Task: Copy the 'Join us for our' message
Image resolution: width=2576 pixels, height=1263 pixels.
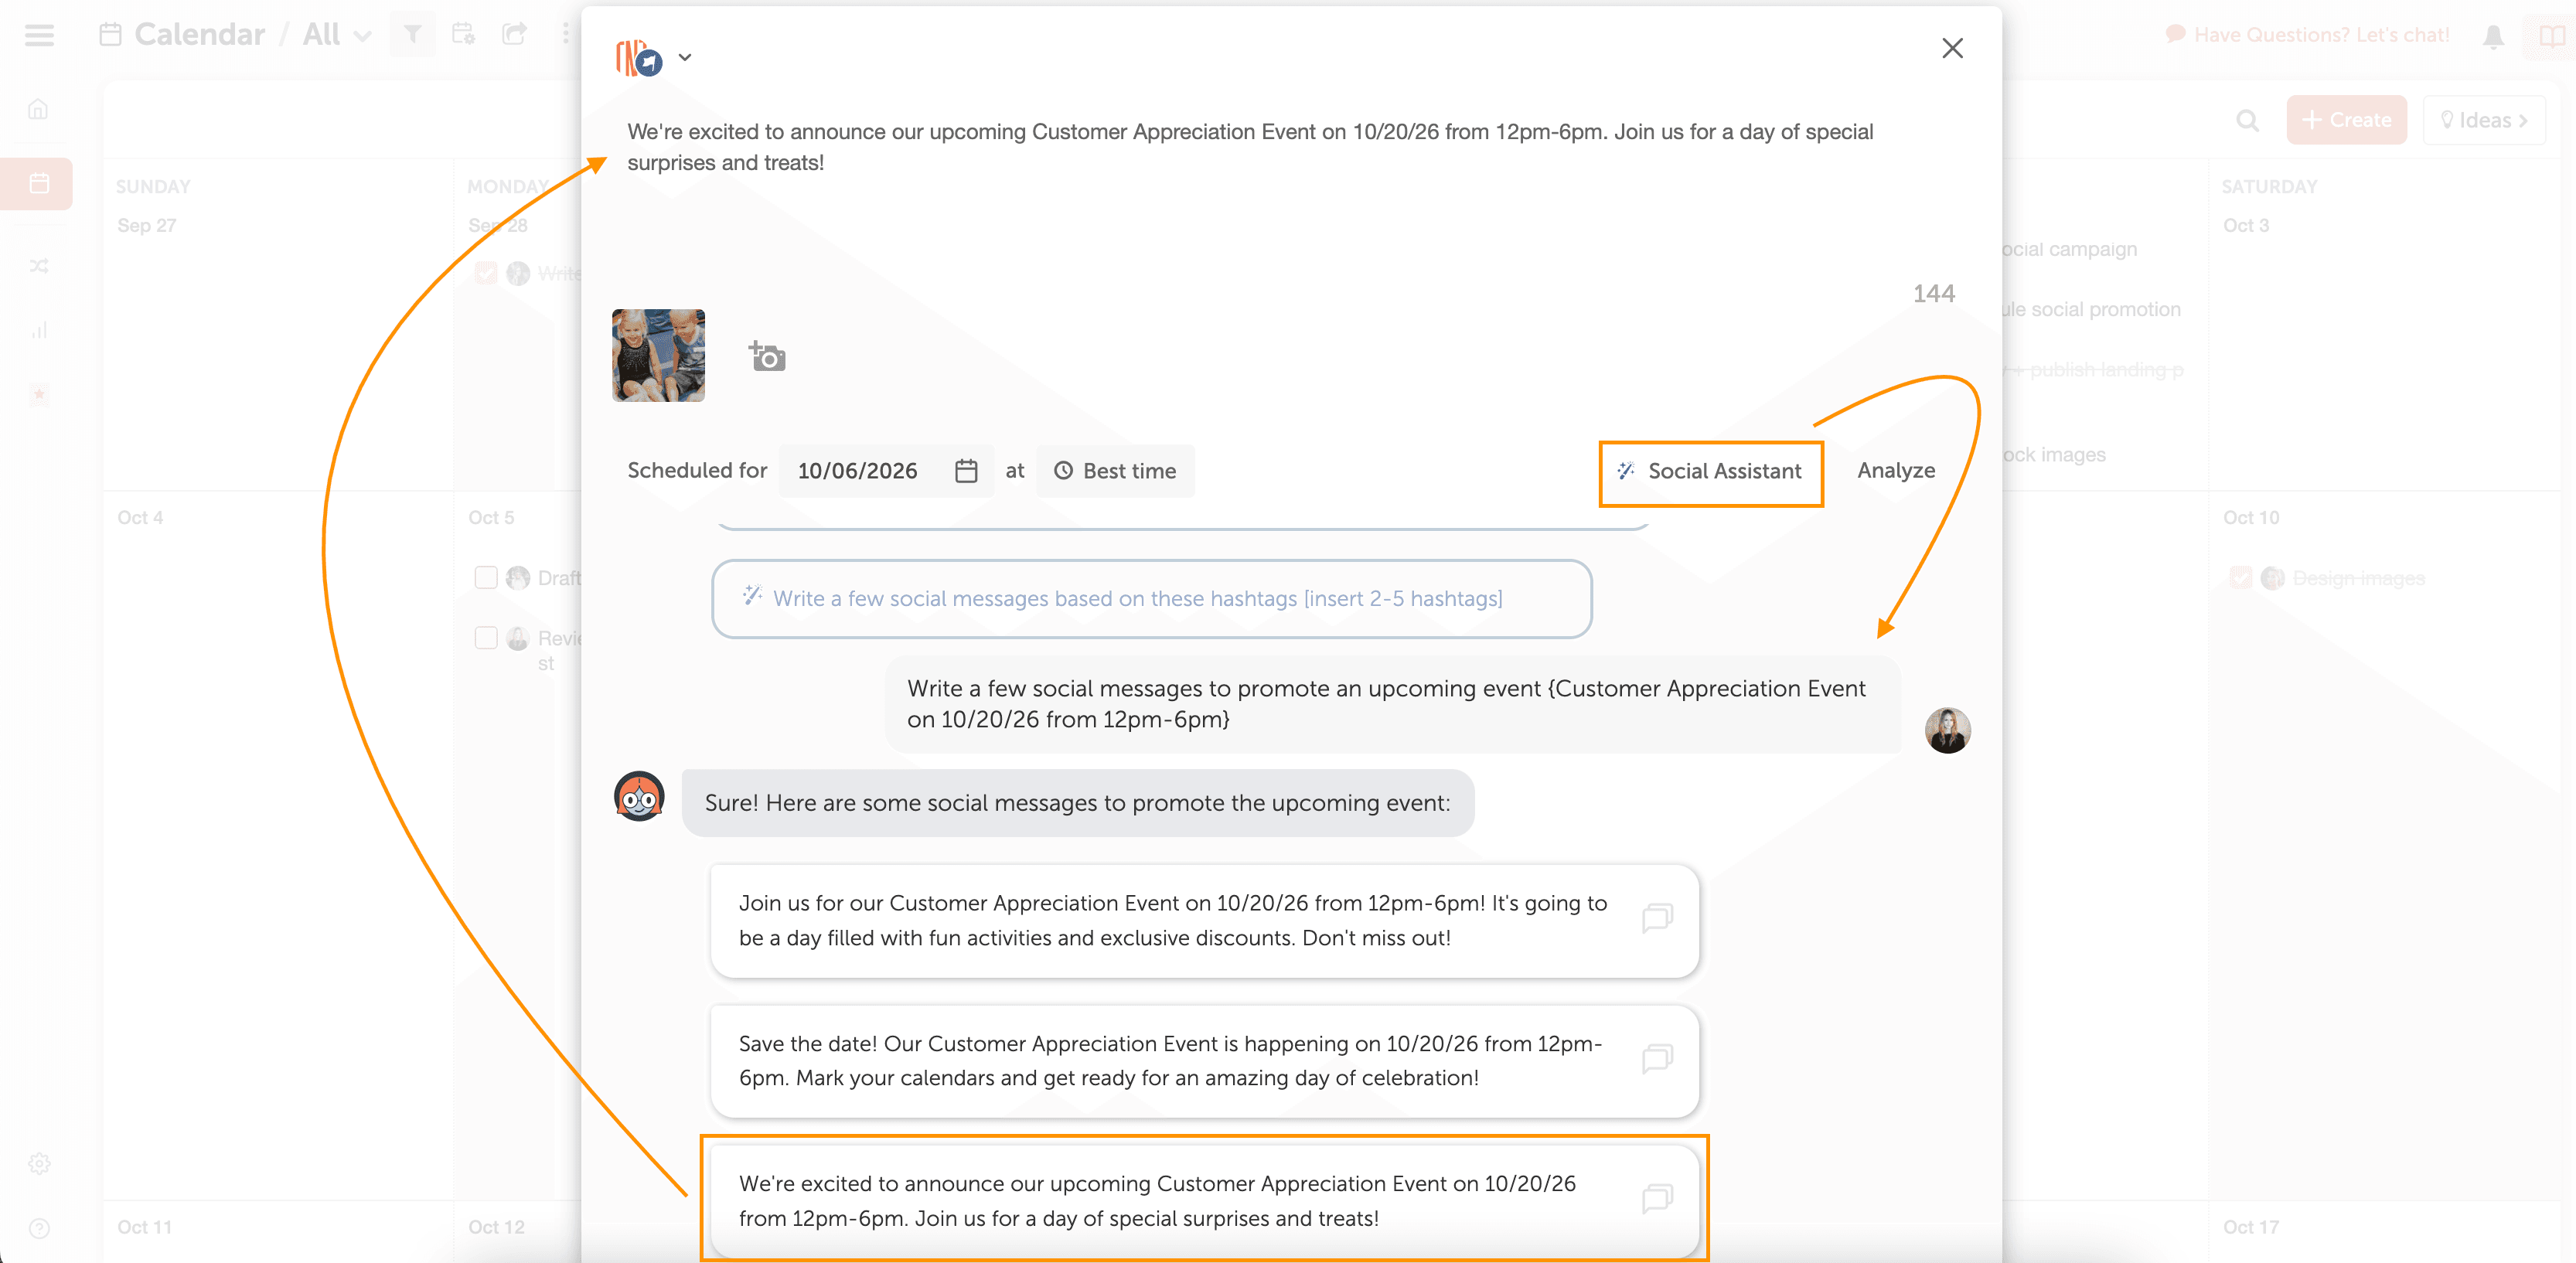Action: (x=1656, y=918)
